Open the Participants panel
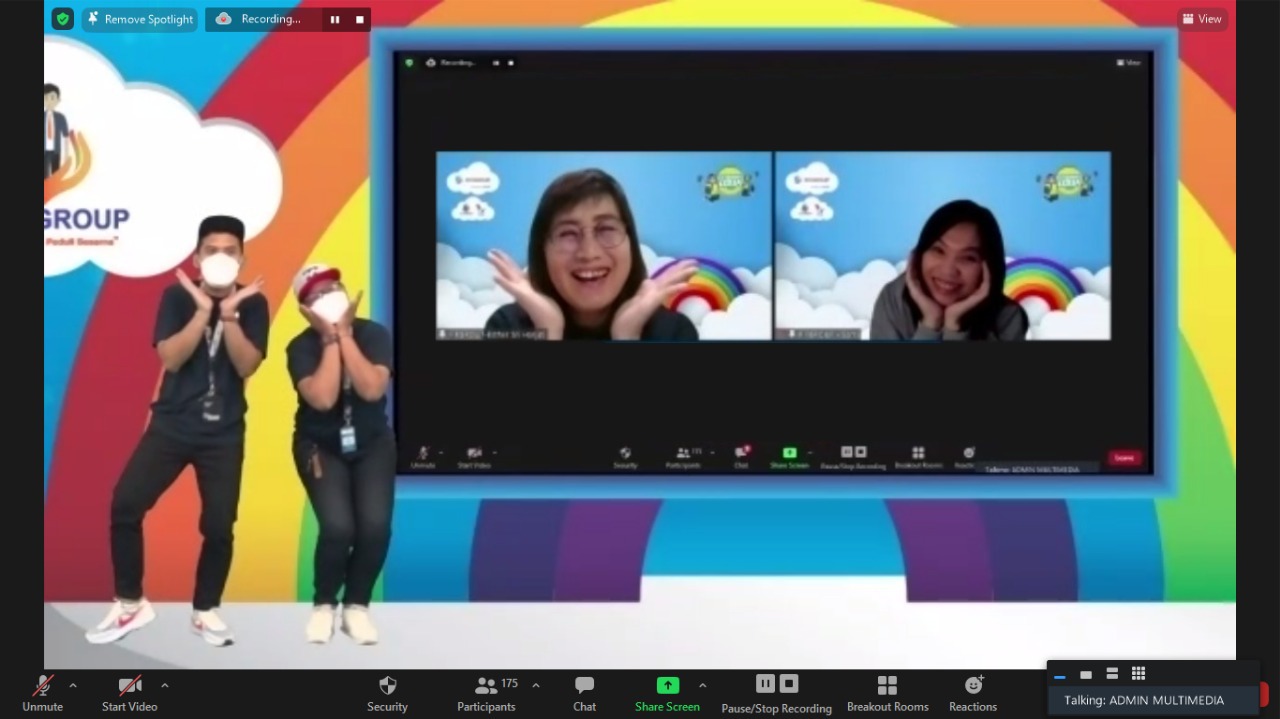1280x719 pixels. 486,693
